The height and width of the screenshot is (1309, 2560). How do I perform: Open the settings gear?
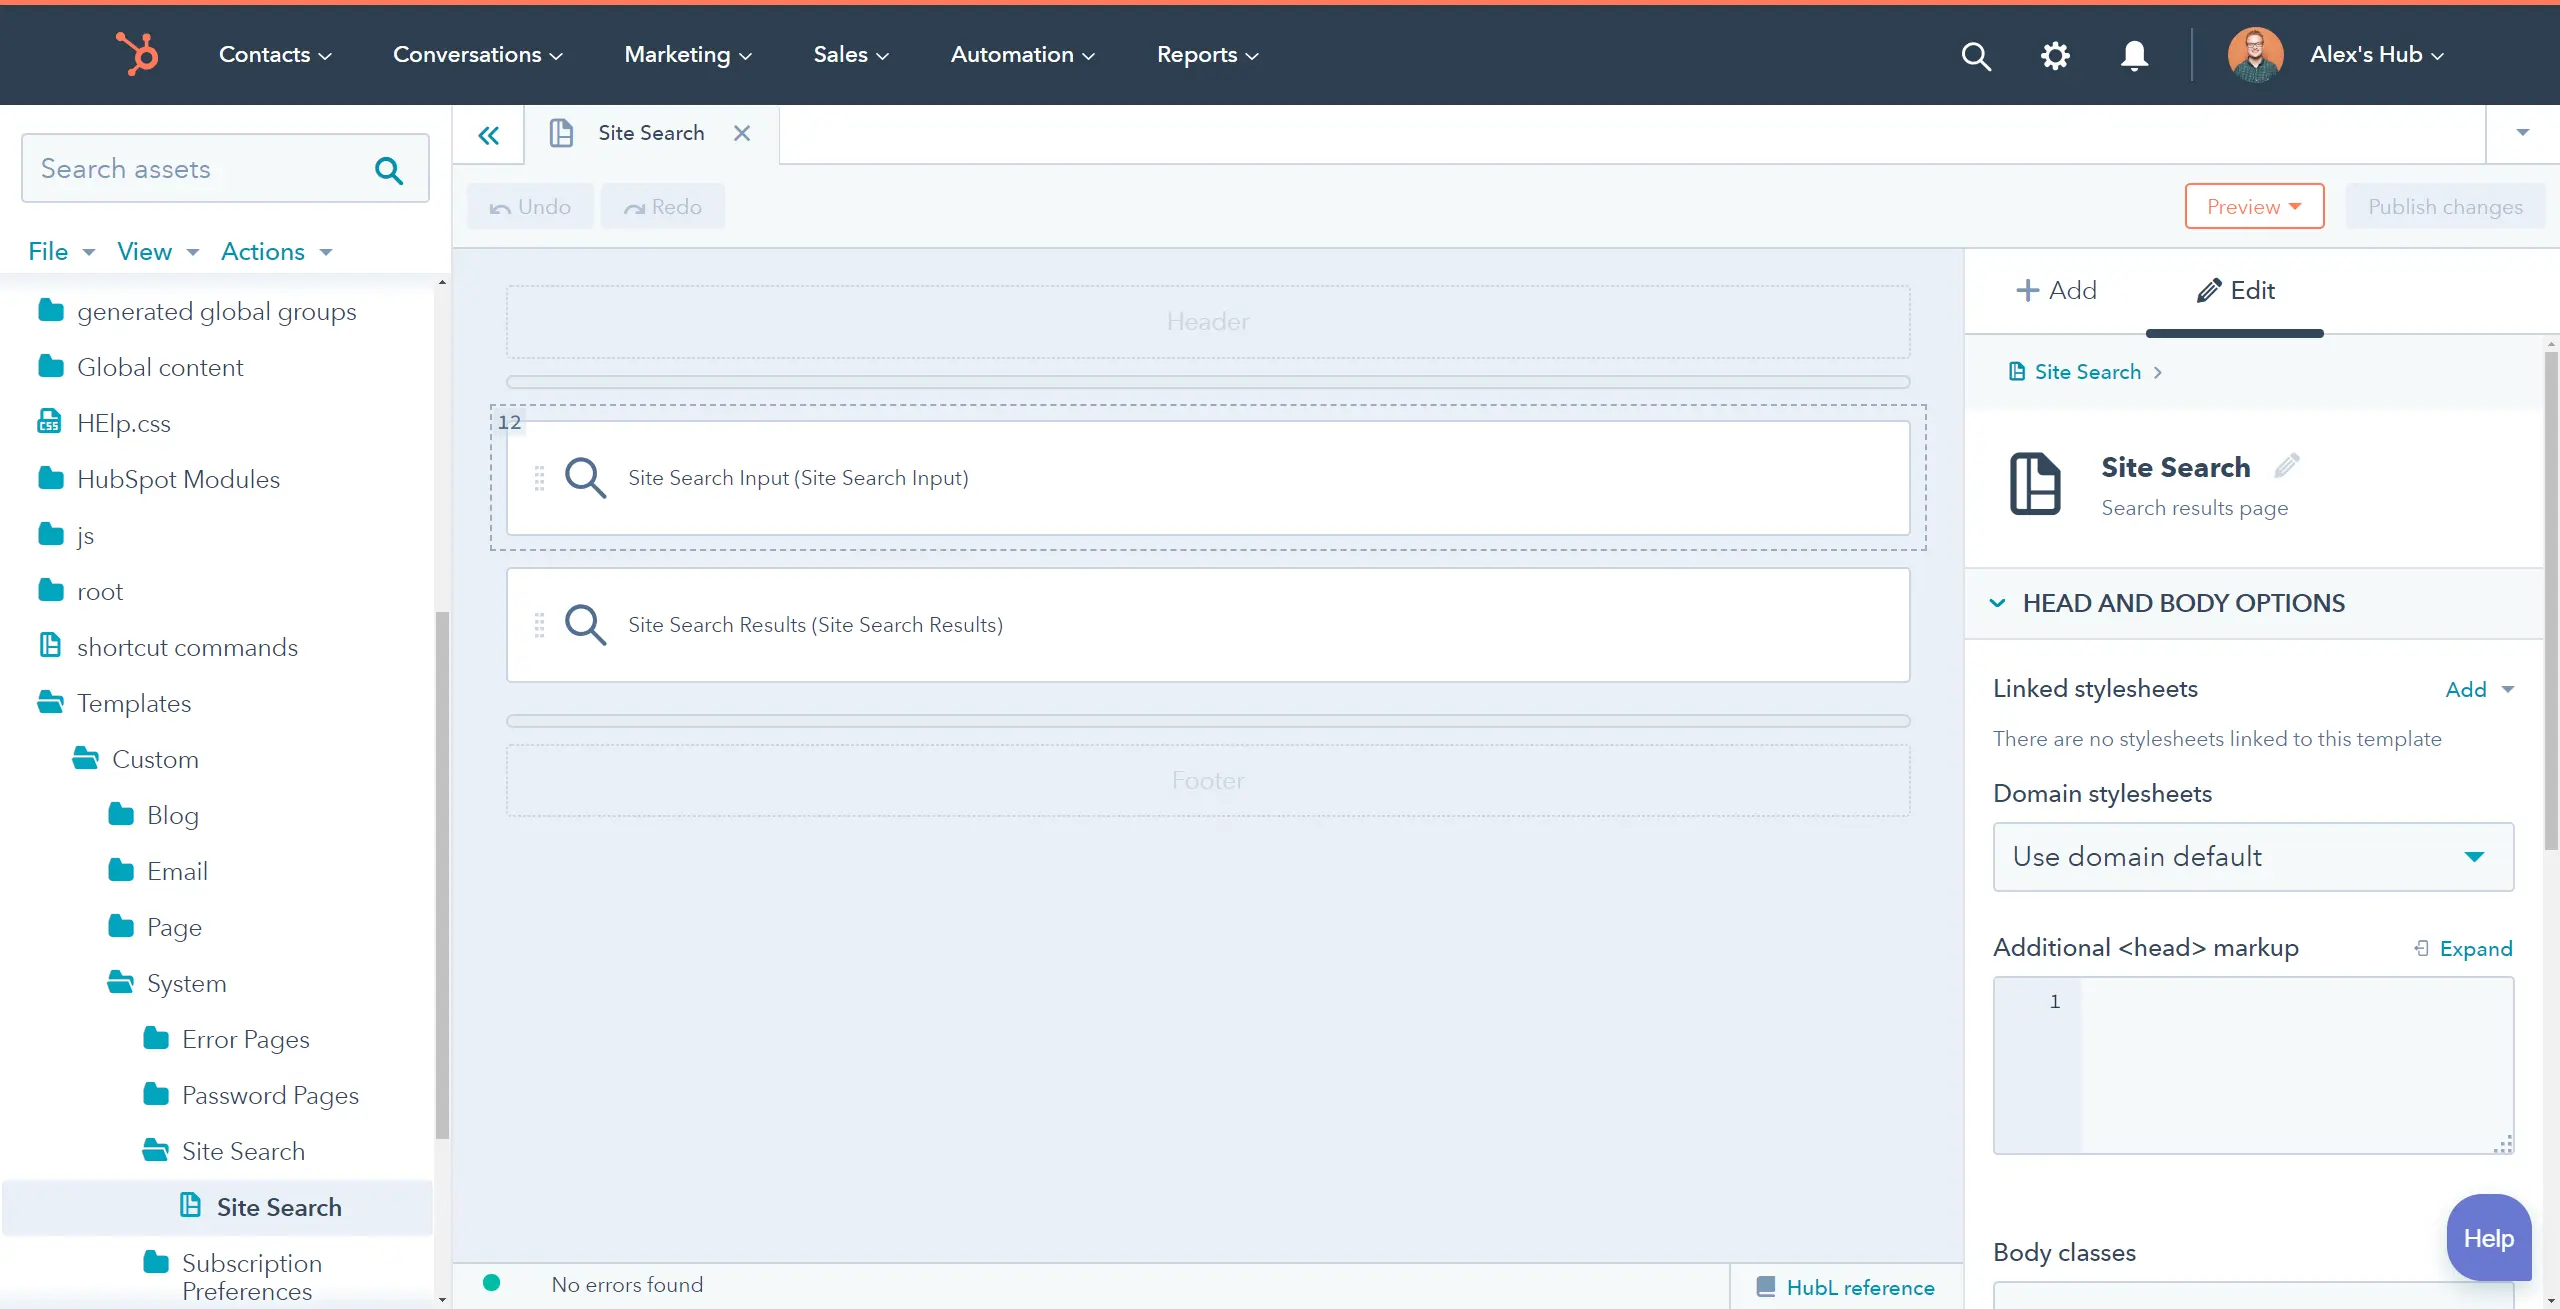click(2055, 55)
